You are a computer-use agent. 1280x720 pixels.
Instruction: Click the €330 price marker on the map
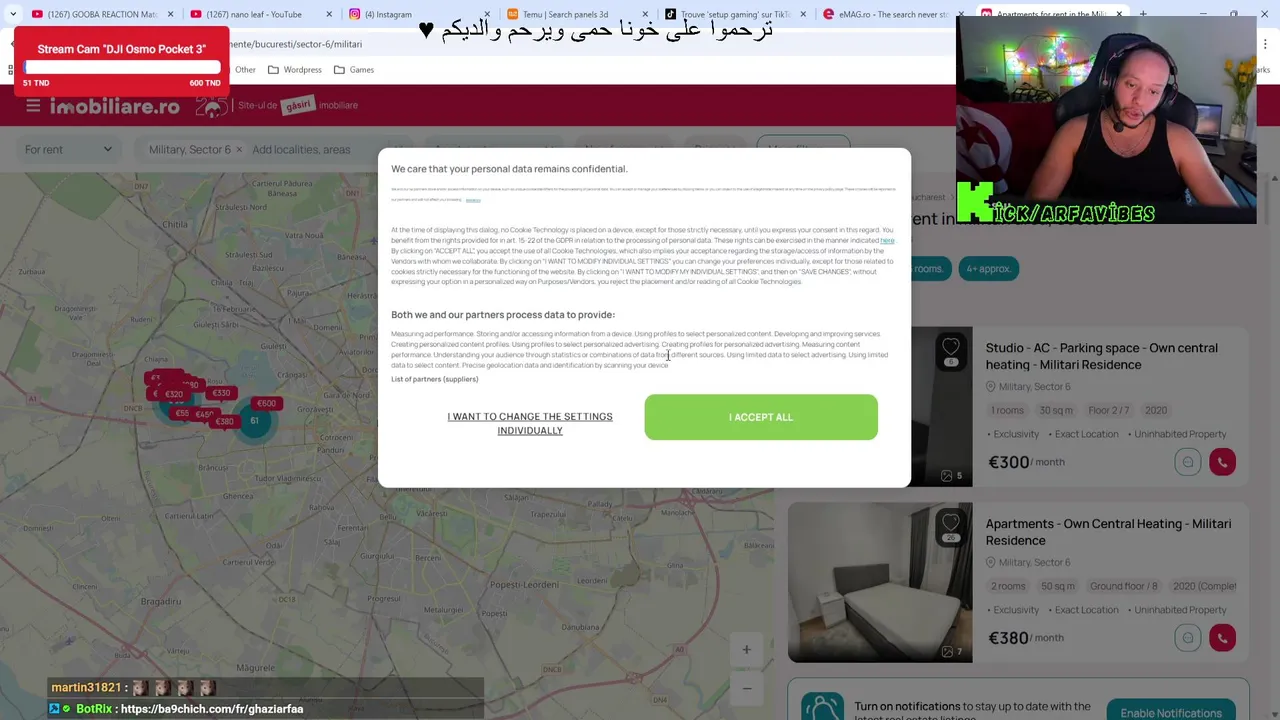pyautogui.click(x=221, y=393)
